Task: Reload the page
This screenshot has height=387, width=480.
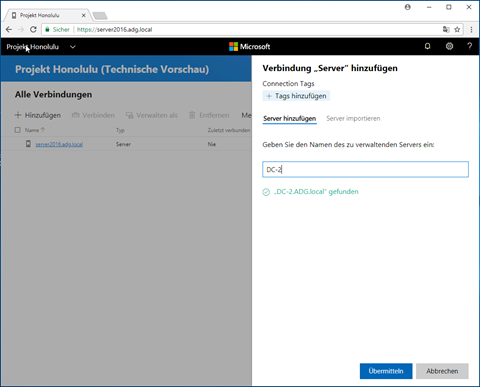Action: [x=33, y=29]
